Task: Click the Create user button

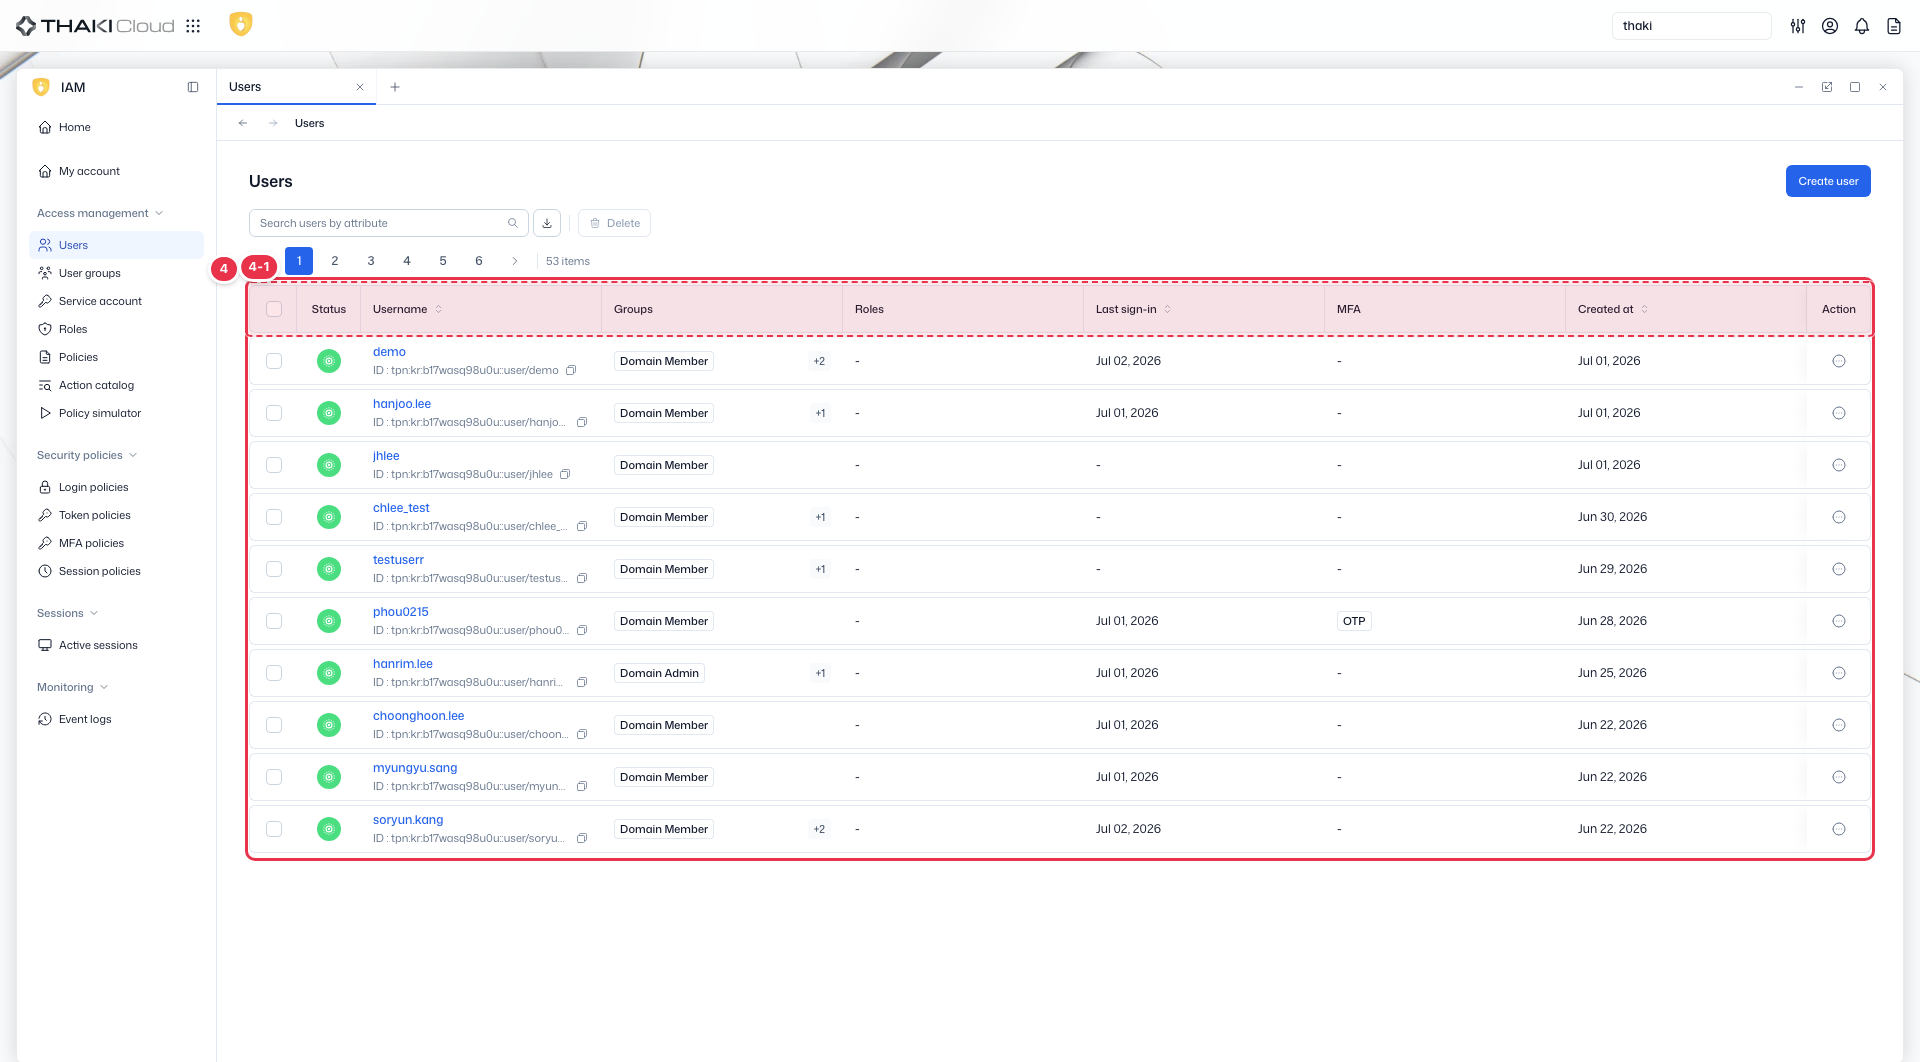Action: 1828,181
